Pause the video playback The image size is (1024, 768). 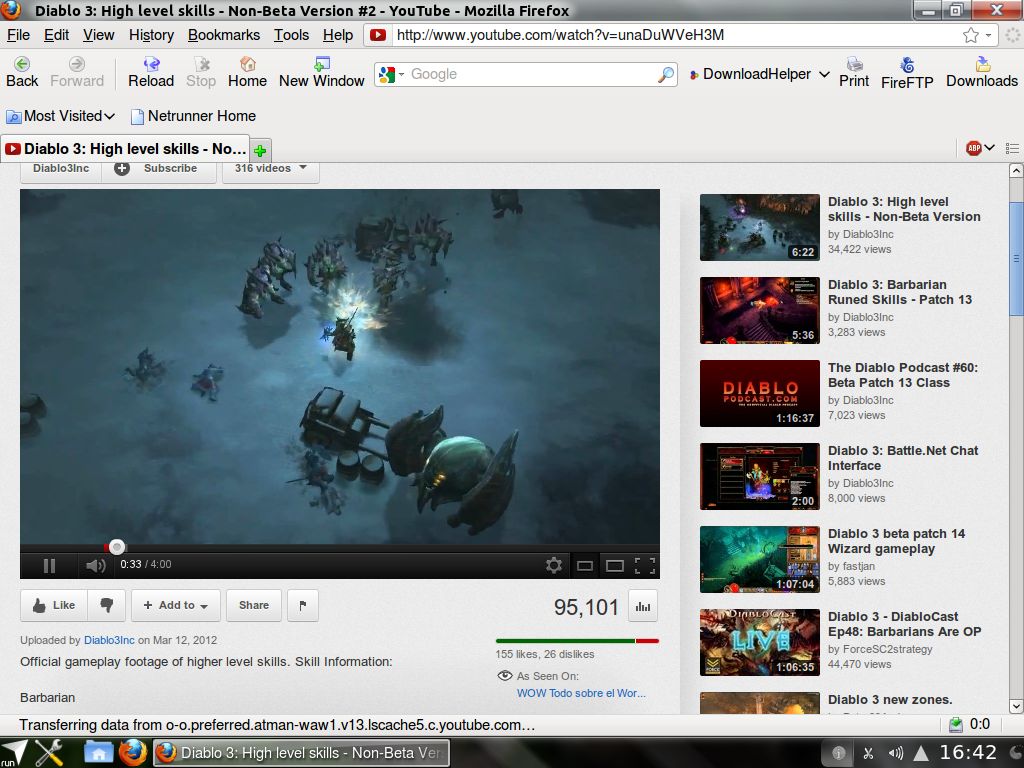(x=49, y=566)
